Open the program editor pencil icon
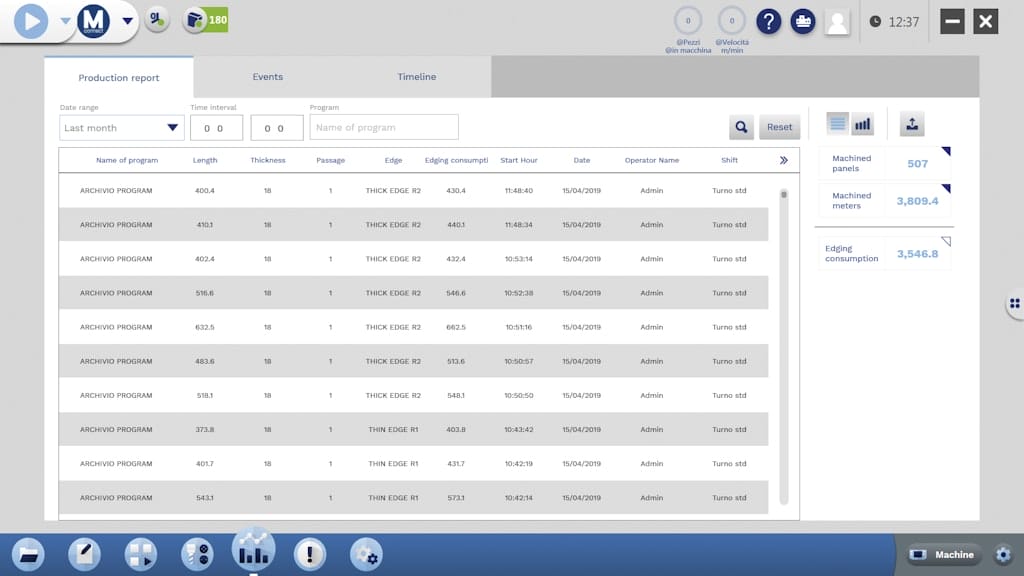1024x576 pixels. point(84,554)
